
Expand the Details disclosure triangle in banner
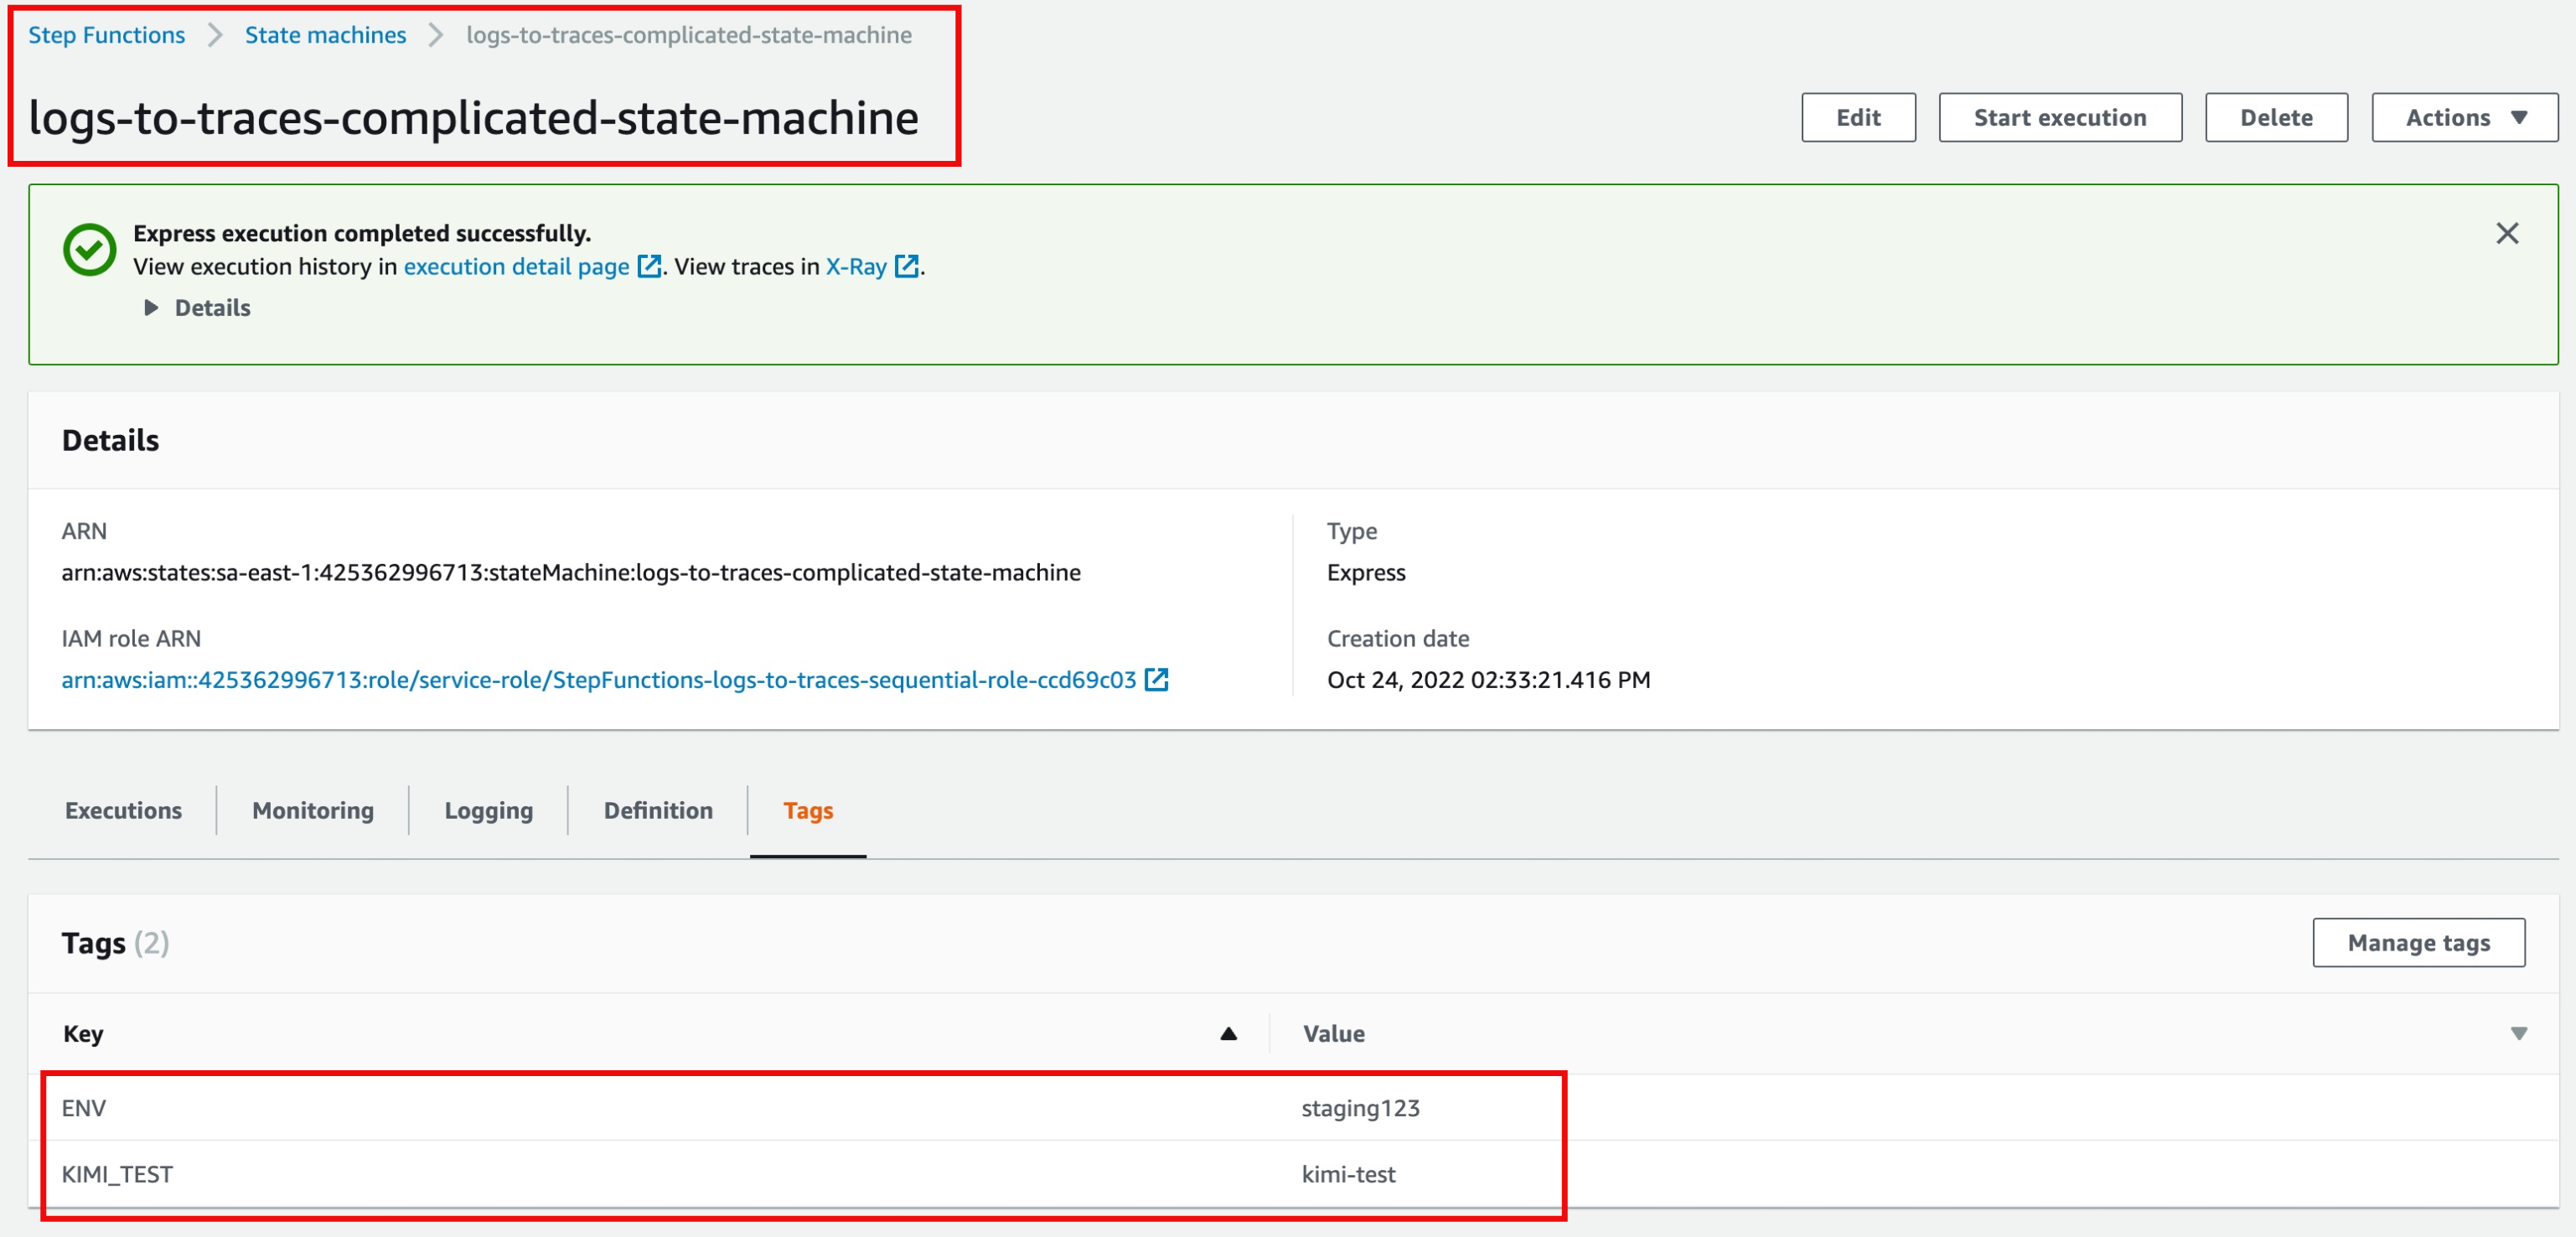pos(151,307)
